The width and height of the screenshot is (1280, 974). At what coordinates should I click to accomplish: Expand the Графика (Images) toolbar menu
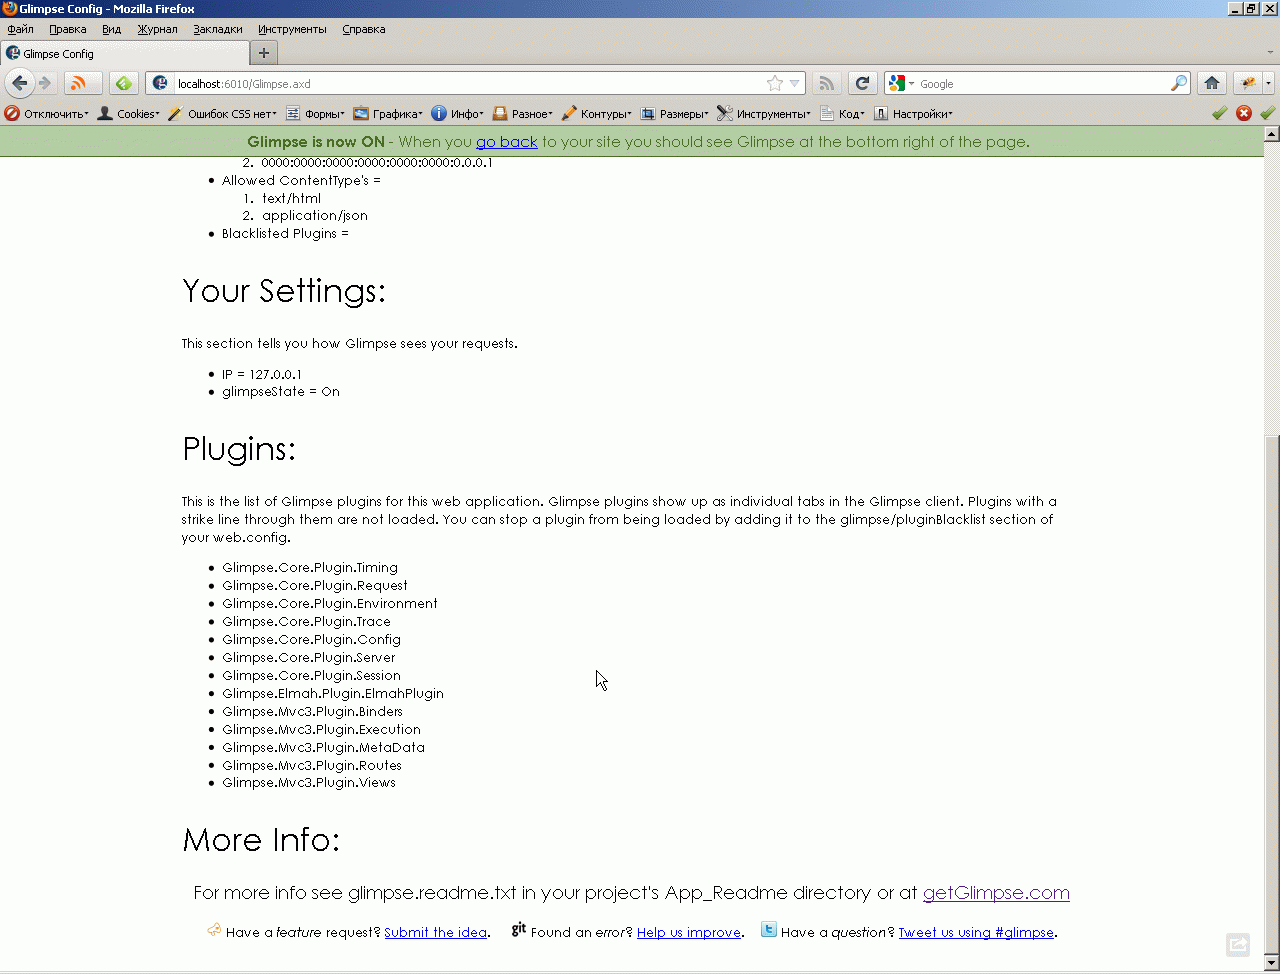point(388,114)
